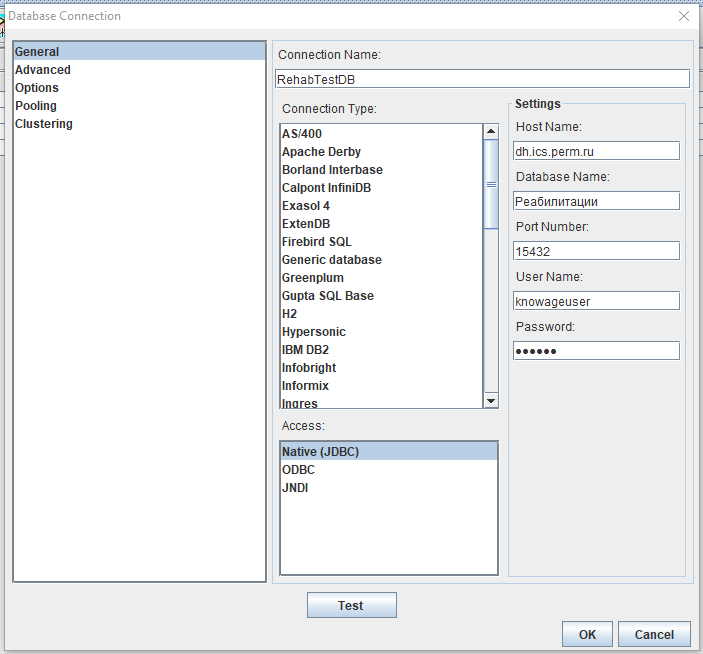The height and width of the screenshot is (654, 703).
Task: Select ODBC access
Action: click(x=389, y=469)
